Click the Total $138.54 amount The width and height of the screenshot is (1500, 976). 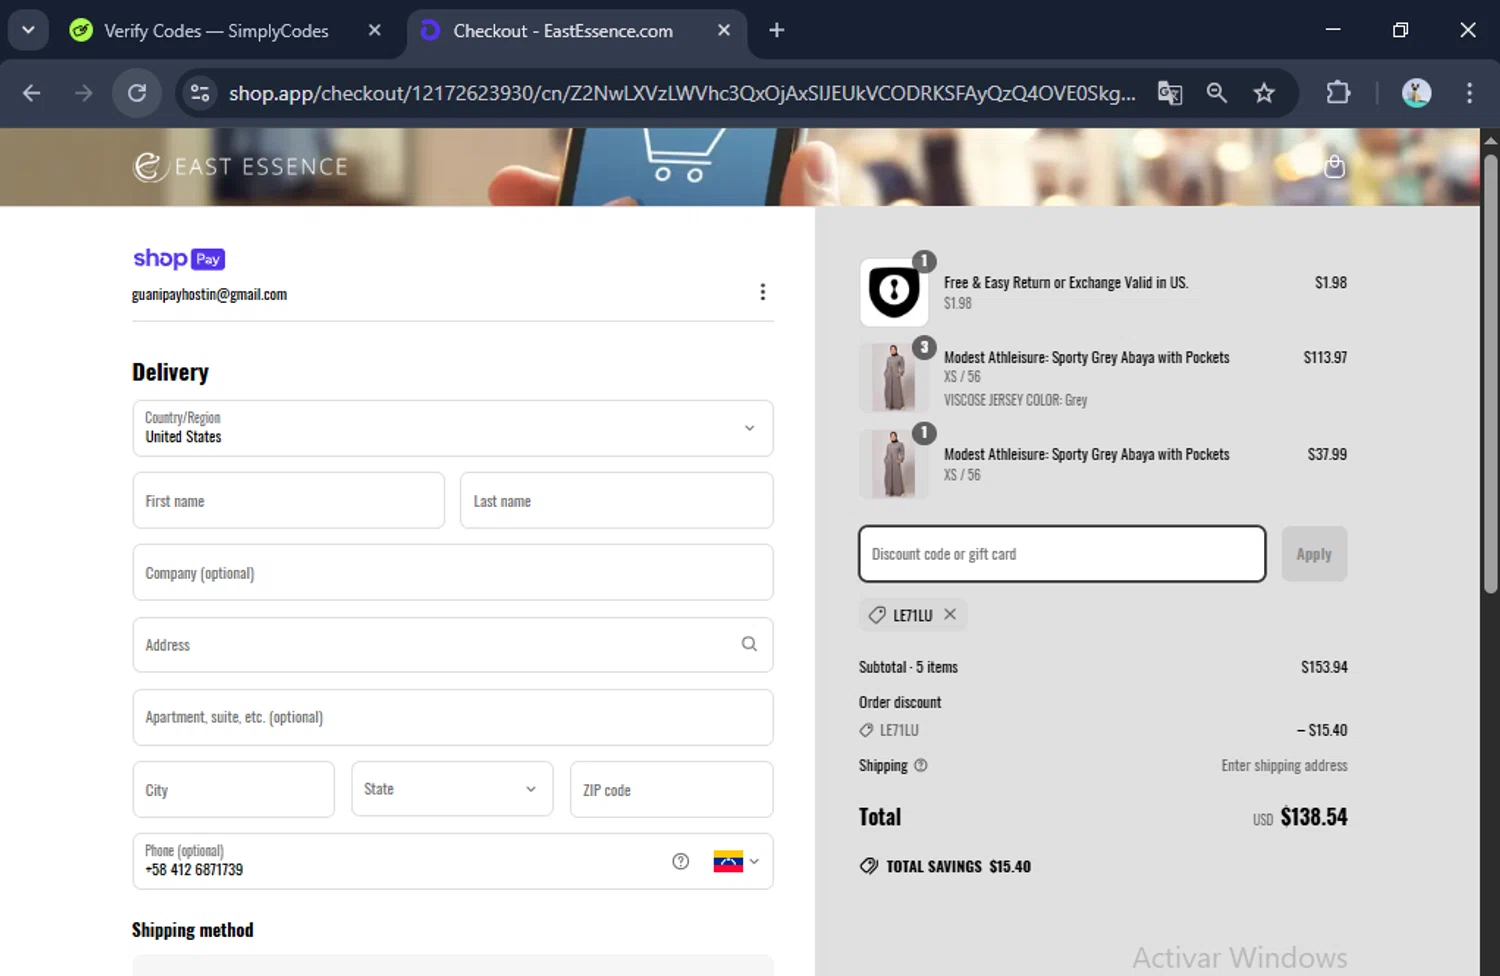pyautogui.click(x=1313, y=817)
